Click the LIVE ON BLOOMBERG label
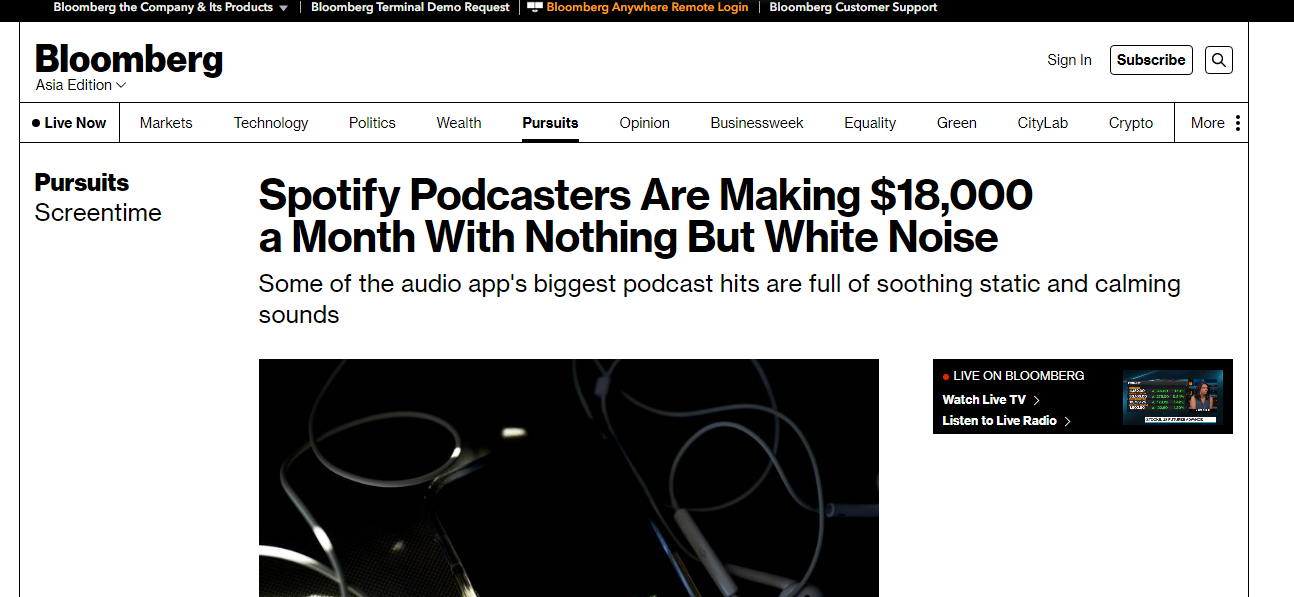The image size is (1294, 597). (x=1018, y=376)
